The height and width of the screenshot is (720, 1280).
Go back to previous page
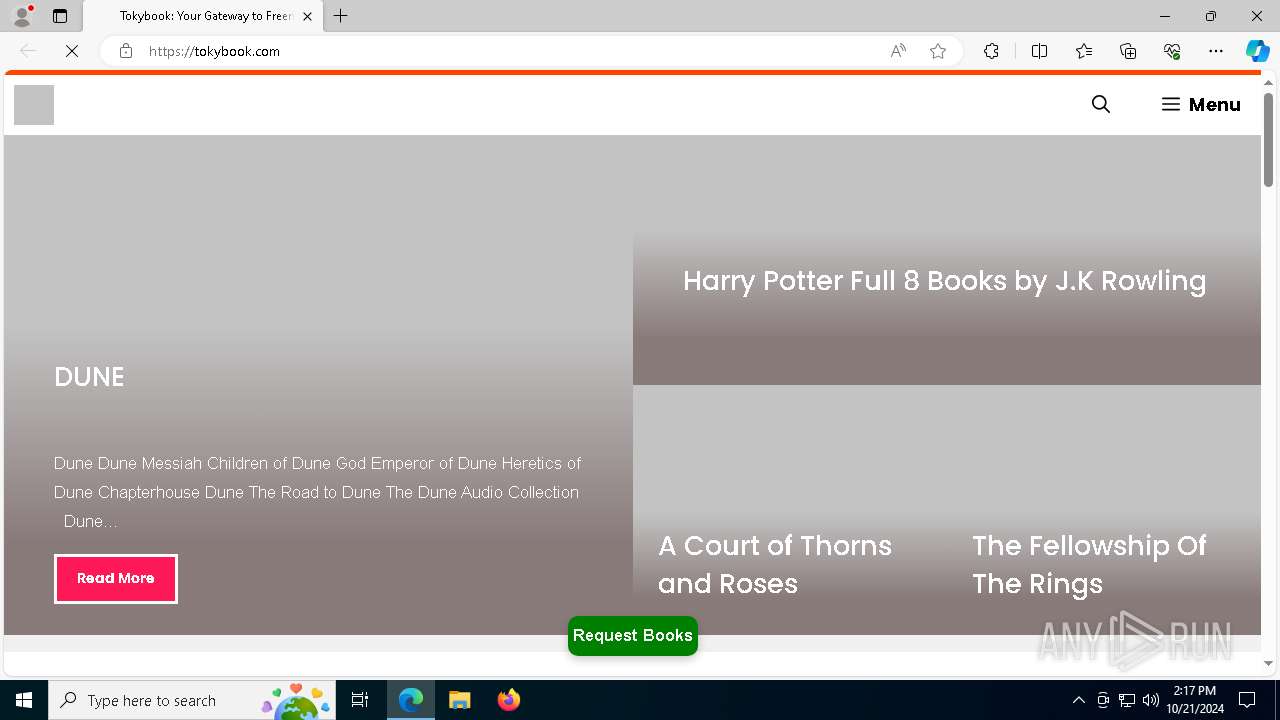click(28, 51)
